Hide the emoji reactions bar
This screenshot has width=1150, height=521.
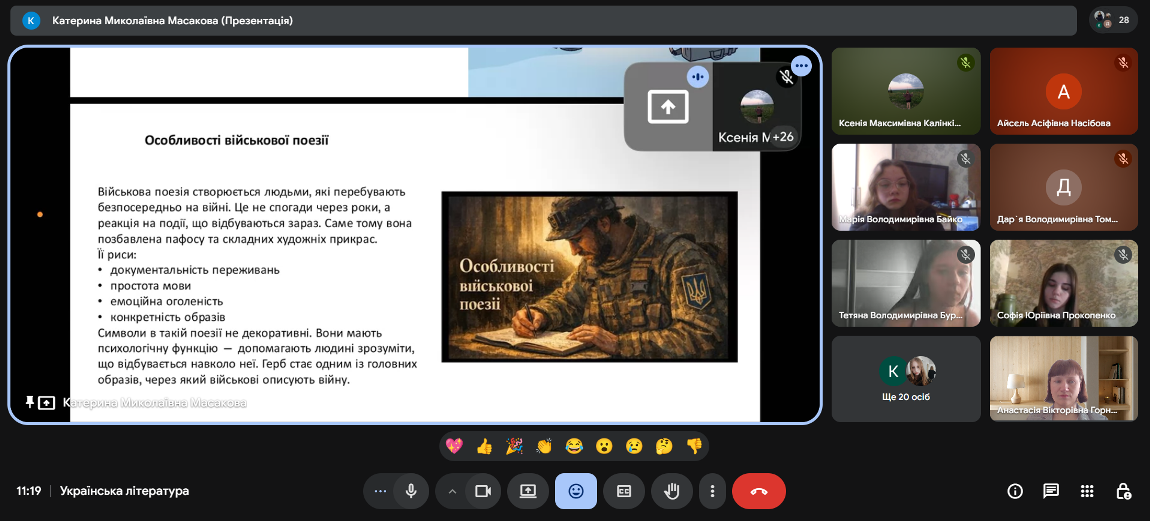(x=576, y=492)
